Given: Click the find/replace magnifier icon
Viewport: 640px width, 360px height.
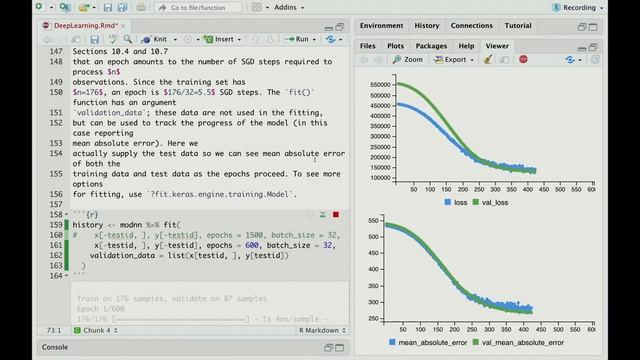Looking at the screenshot, I should [128, 39].
